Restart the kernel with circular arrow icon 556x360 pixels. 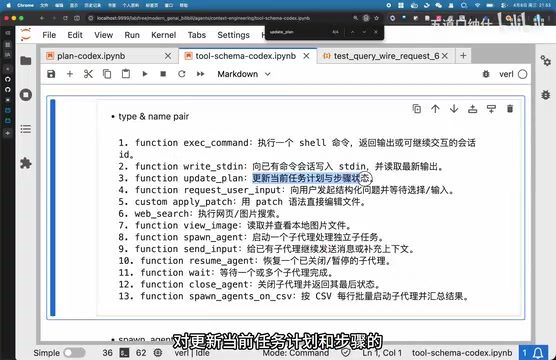182,74
